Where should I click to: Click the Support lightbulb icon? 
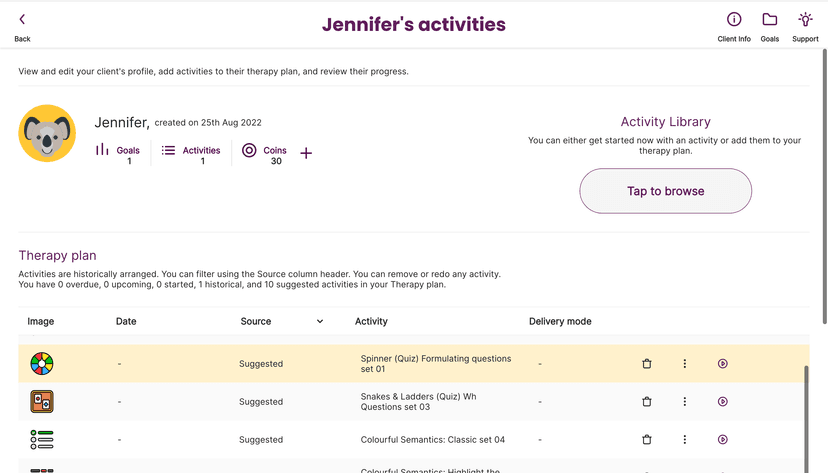pos(805,26)
